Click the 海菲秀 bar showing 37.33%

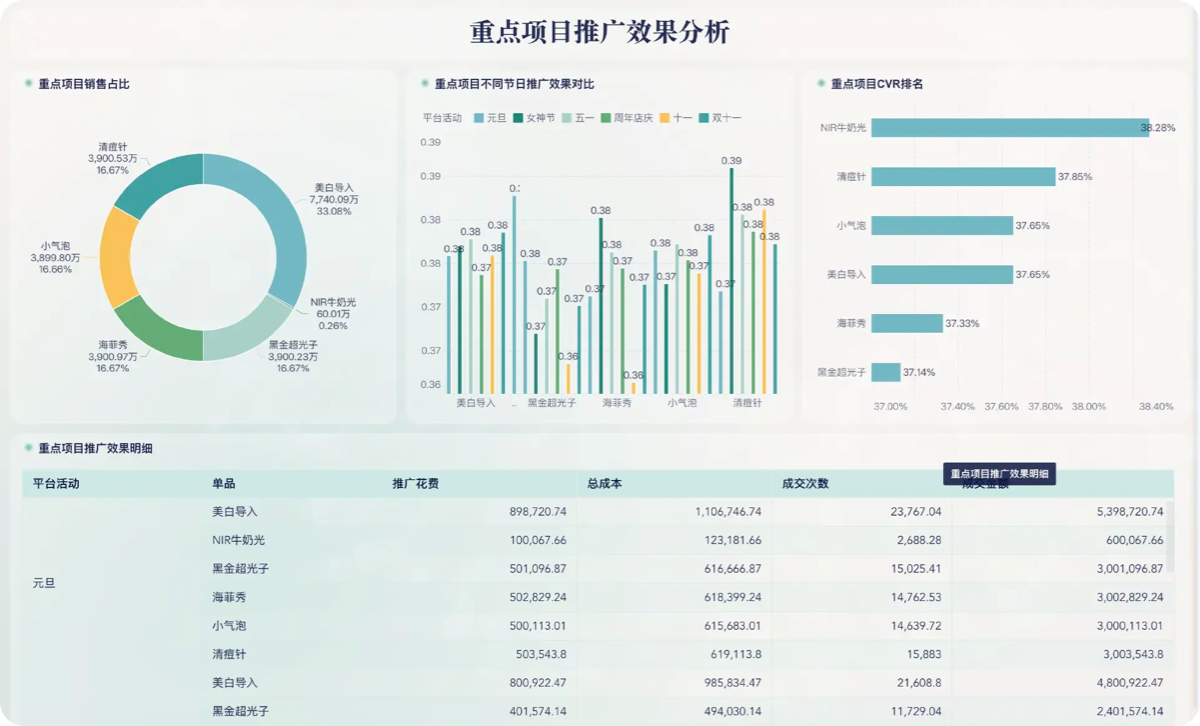pos(906,323)
